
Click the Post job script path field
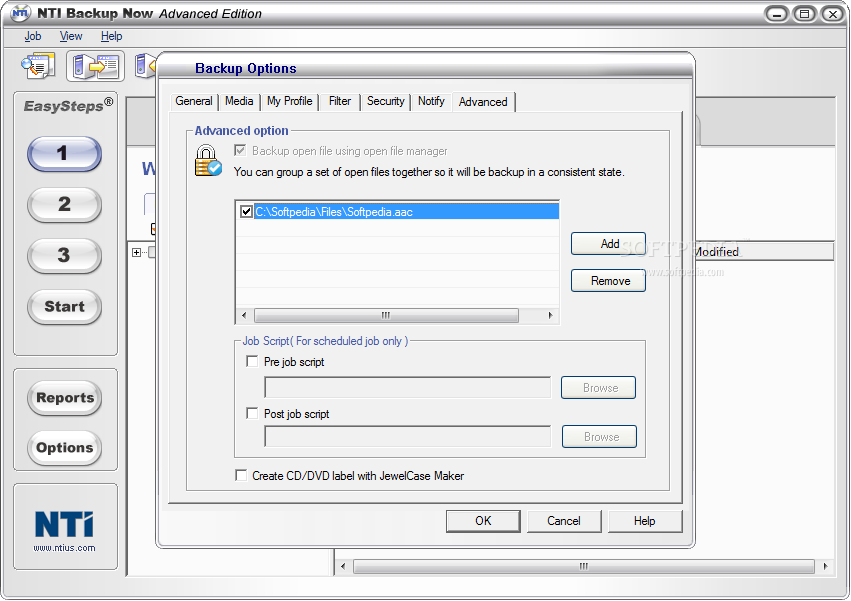408,436
